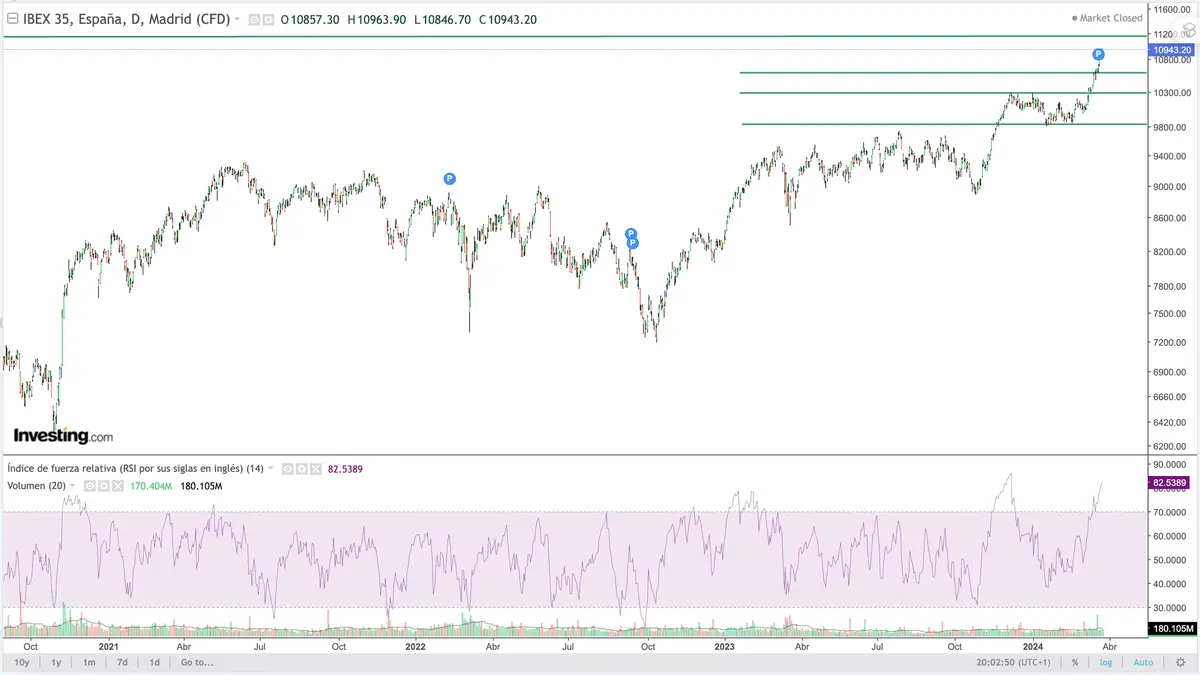Hide the Volumen indicator with eye icon
Screen dimensions: 1200x675
click(90, 486)
